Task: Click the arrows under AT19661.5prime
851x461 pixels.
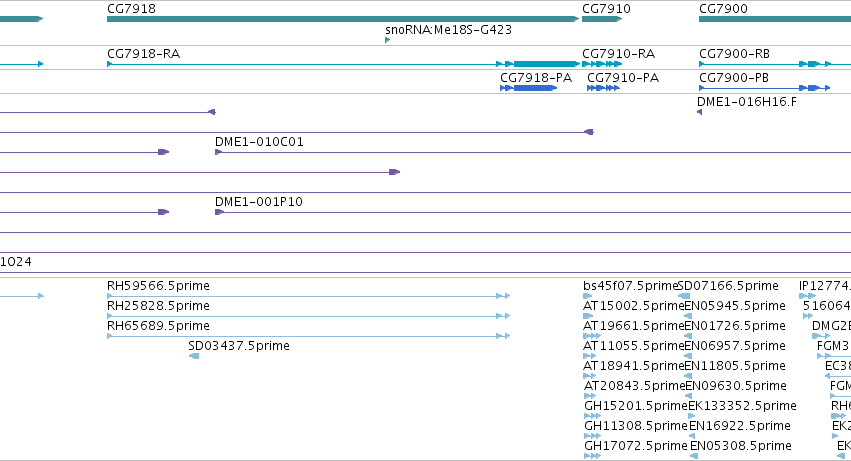Action: coord(592,336)
